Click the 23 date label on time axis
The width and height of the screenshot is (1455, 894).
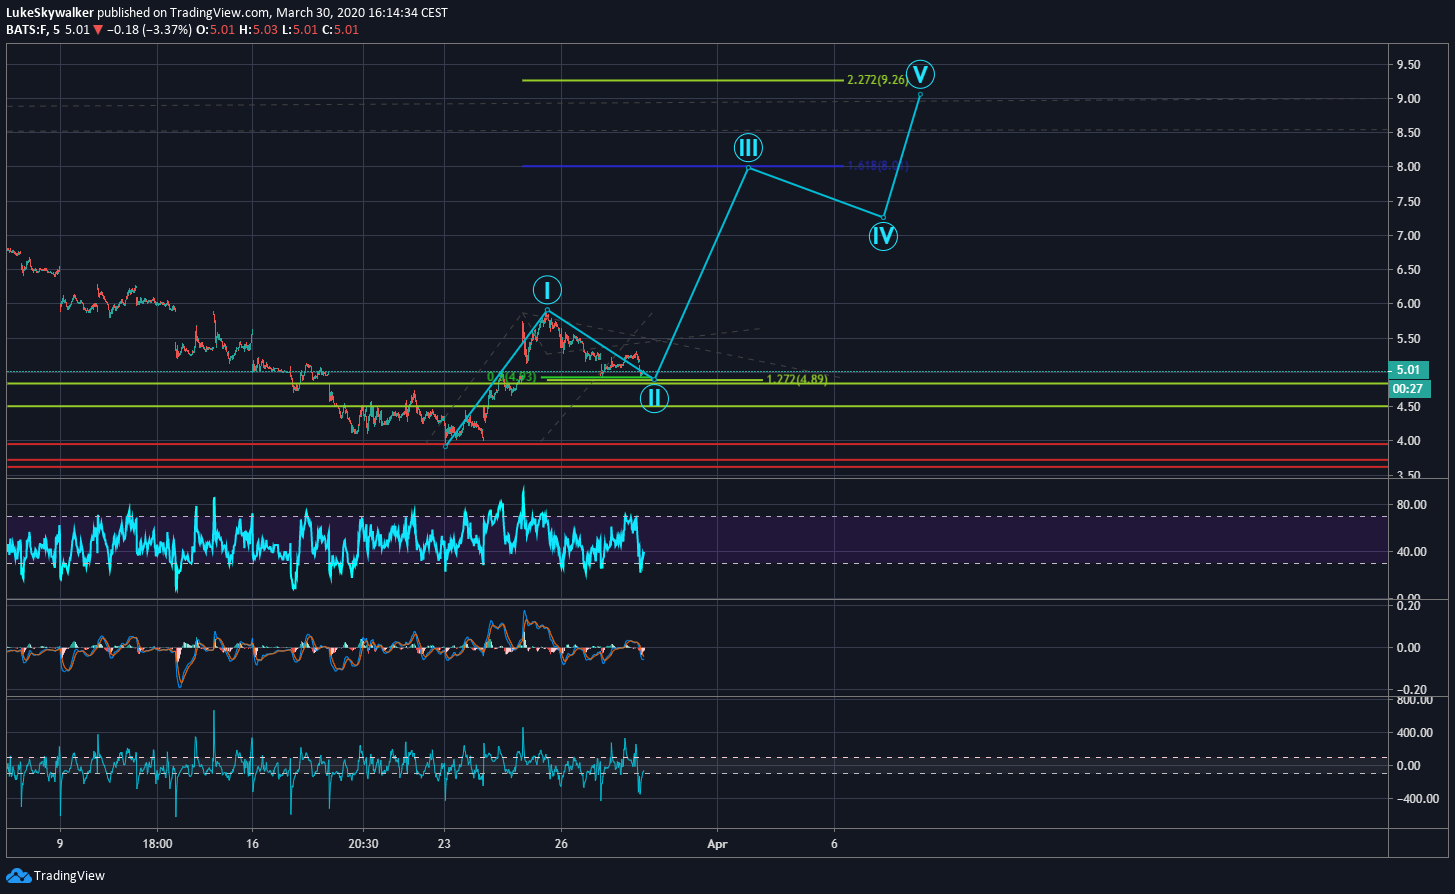coord(445,843)
